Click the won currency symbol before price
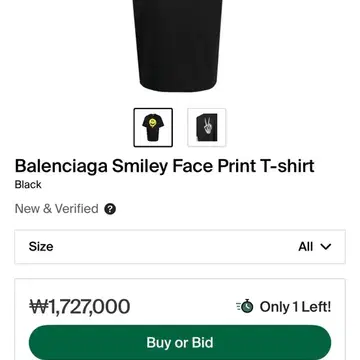This screenshot has width=360, height=360. tap(39, 307)
